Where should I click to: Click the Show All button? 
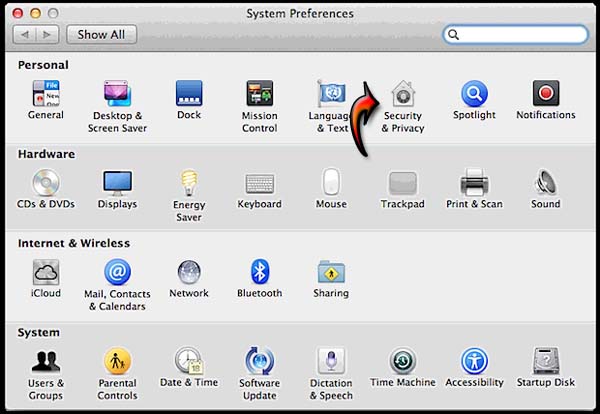pyautogui.click(x=101, y=34)
